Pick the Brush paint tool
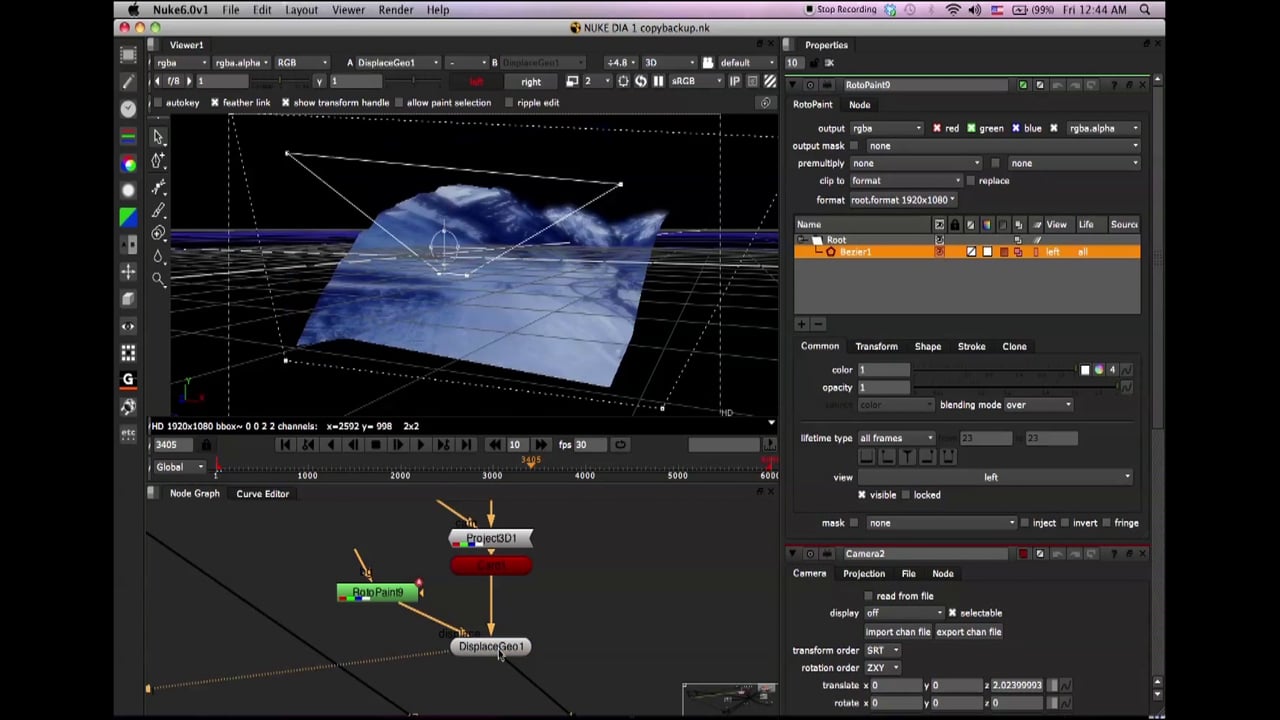This screenshot has width=1280, height=720. (x=158, y=210)
